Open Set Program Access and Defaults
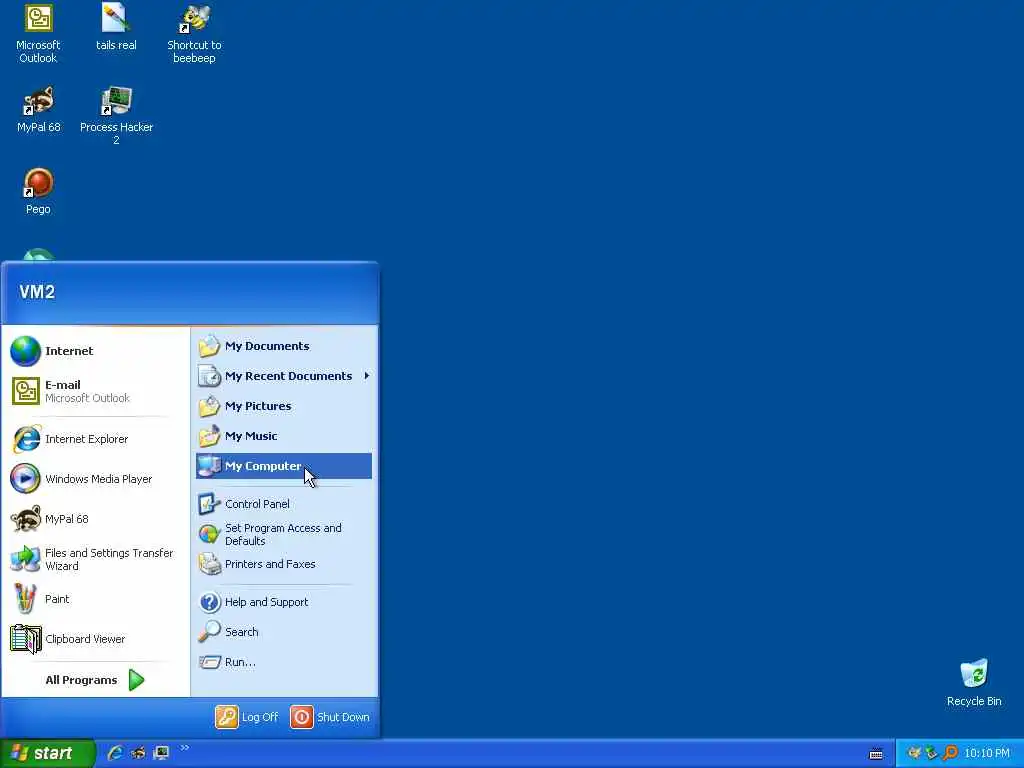 (x=284, y=534)
